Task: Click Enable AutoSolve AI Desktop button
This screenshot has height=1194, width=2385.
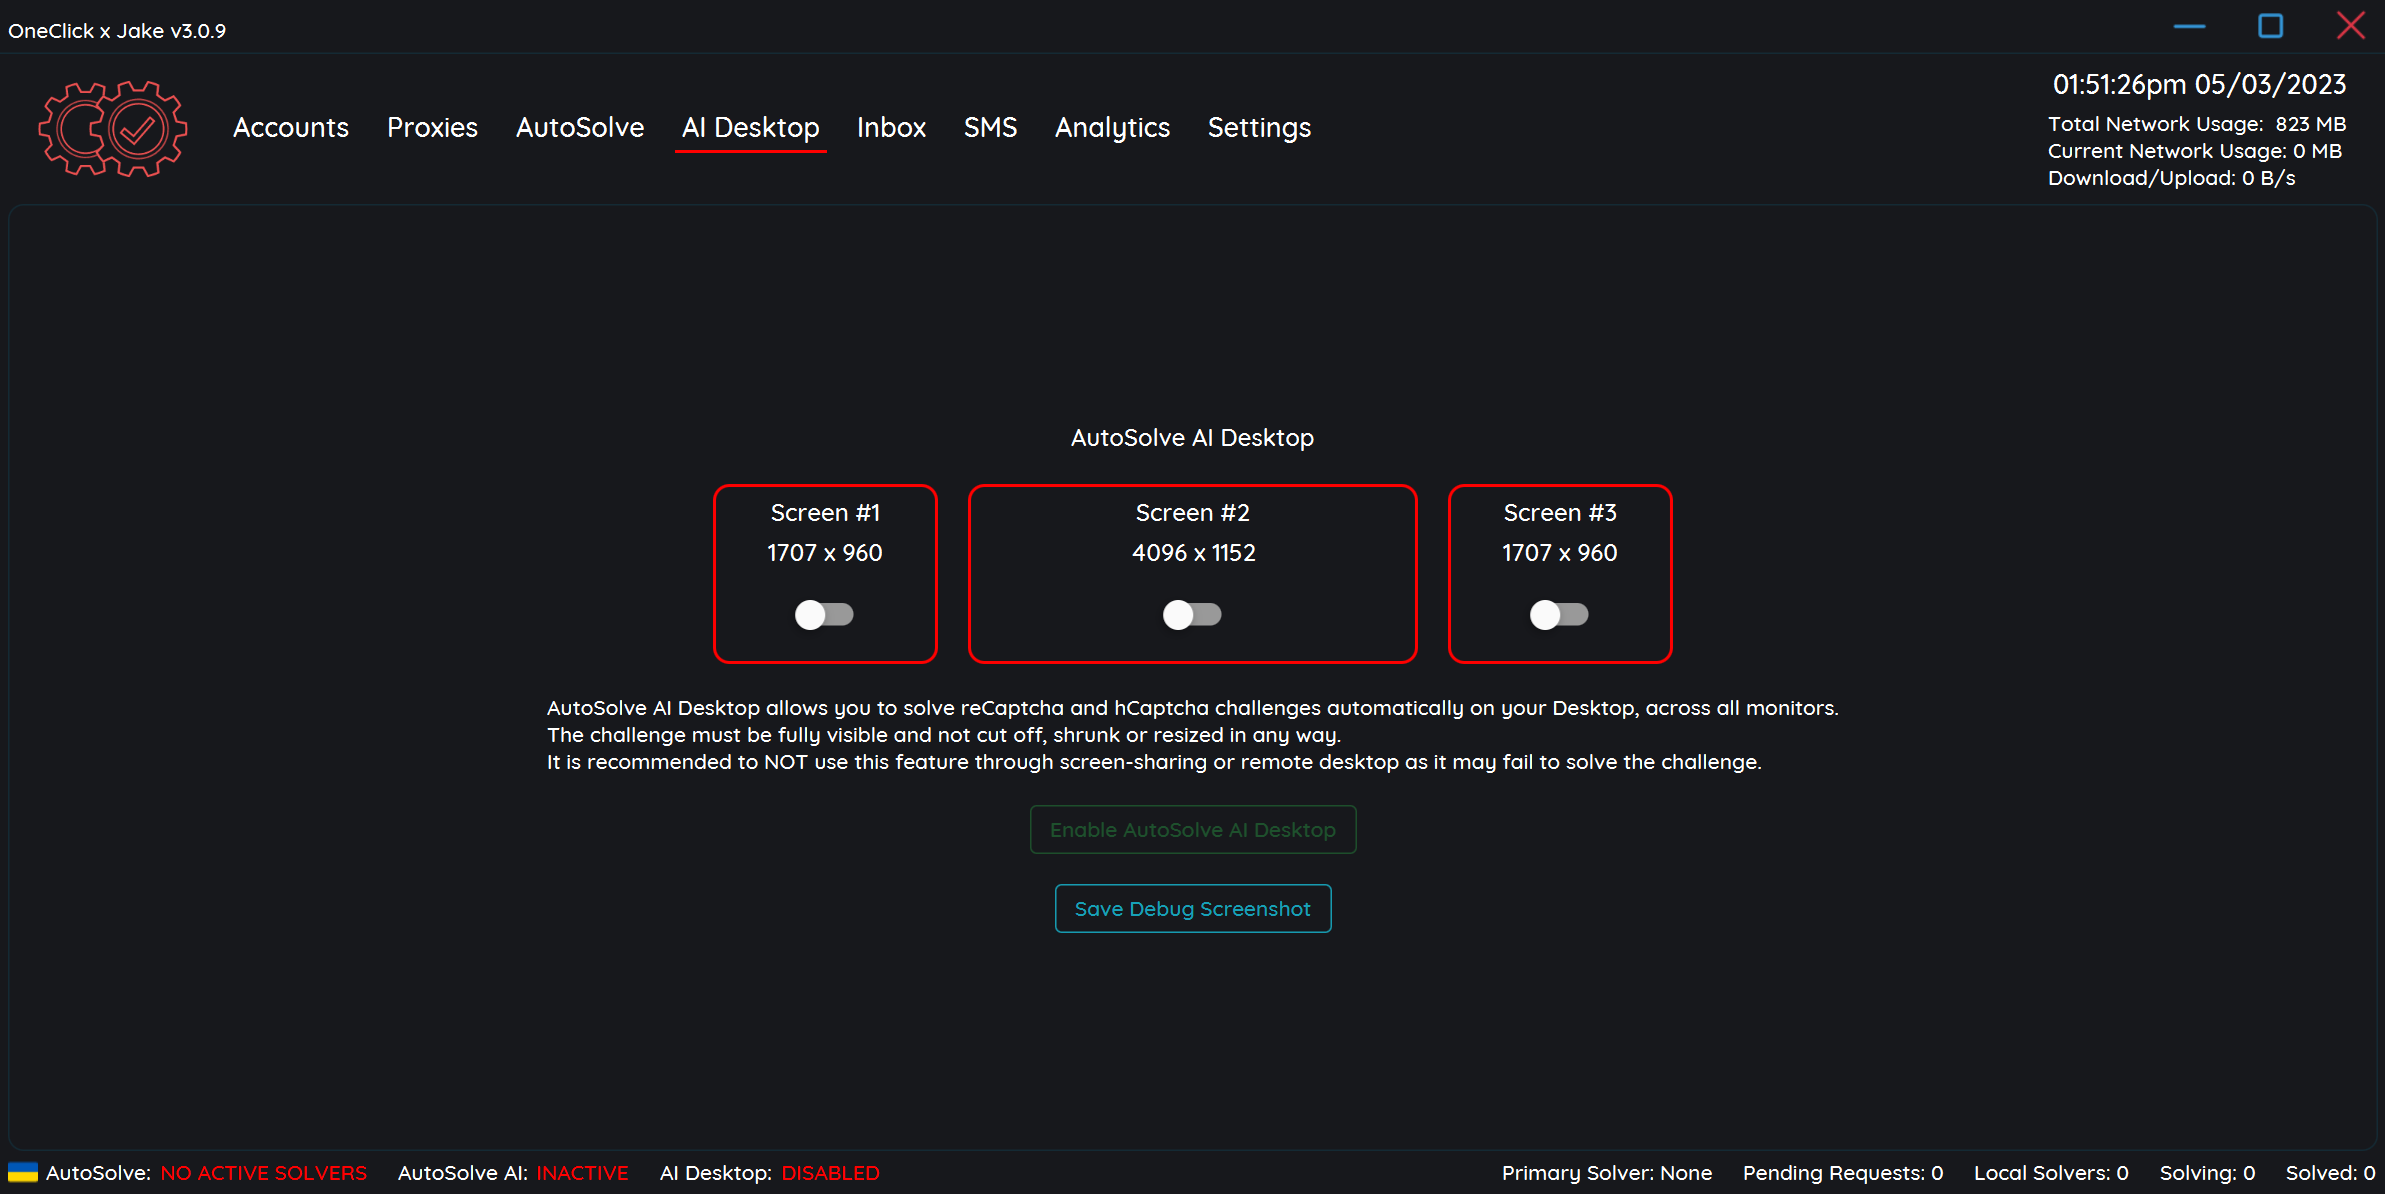Action: [1193, 830]
